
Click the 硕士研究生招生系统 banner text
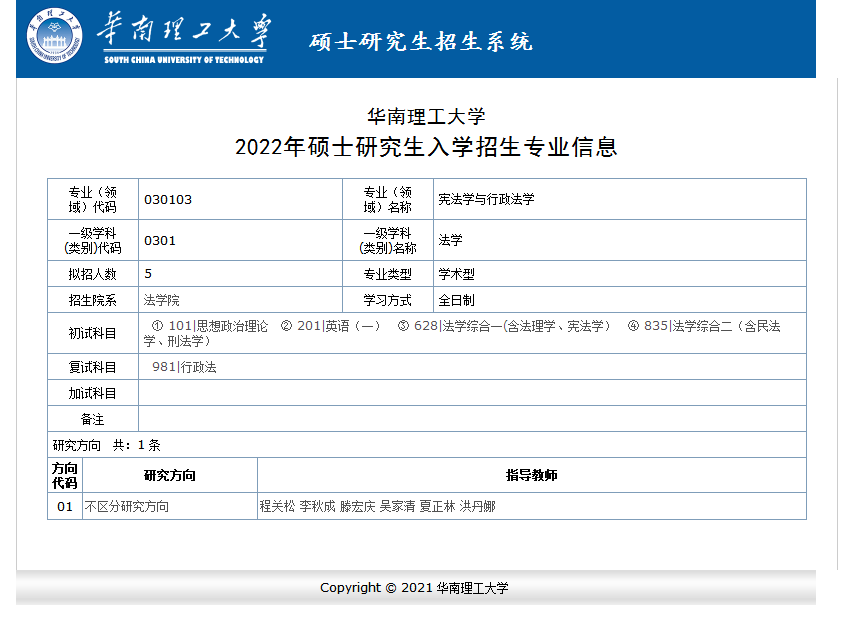point(420,42)
